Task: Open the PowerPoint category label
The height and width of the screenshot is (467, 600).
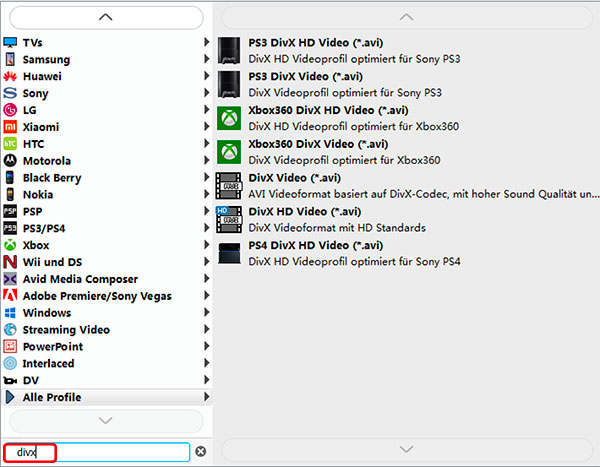Action: click(53, 346)
